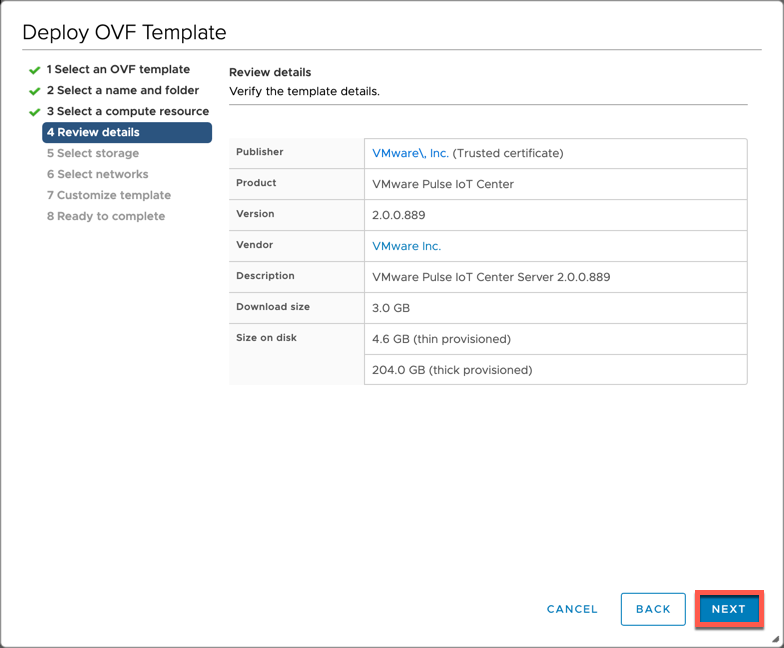Viewport: 784px width, 648px height.
Task: Click the green checkmark beside step 1
Action: click(34, 70)
